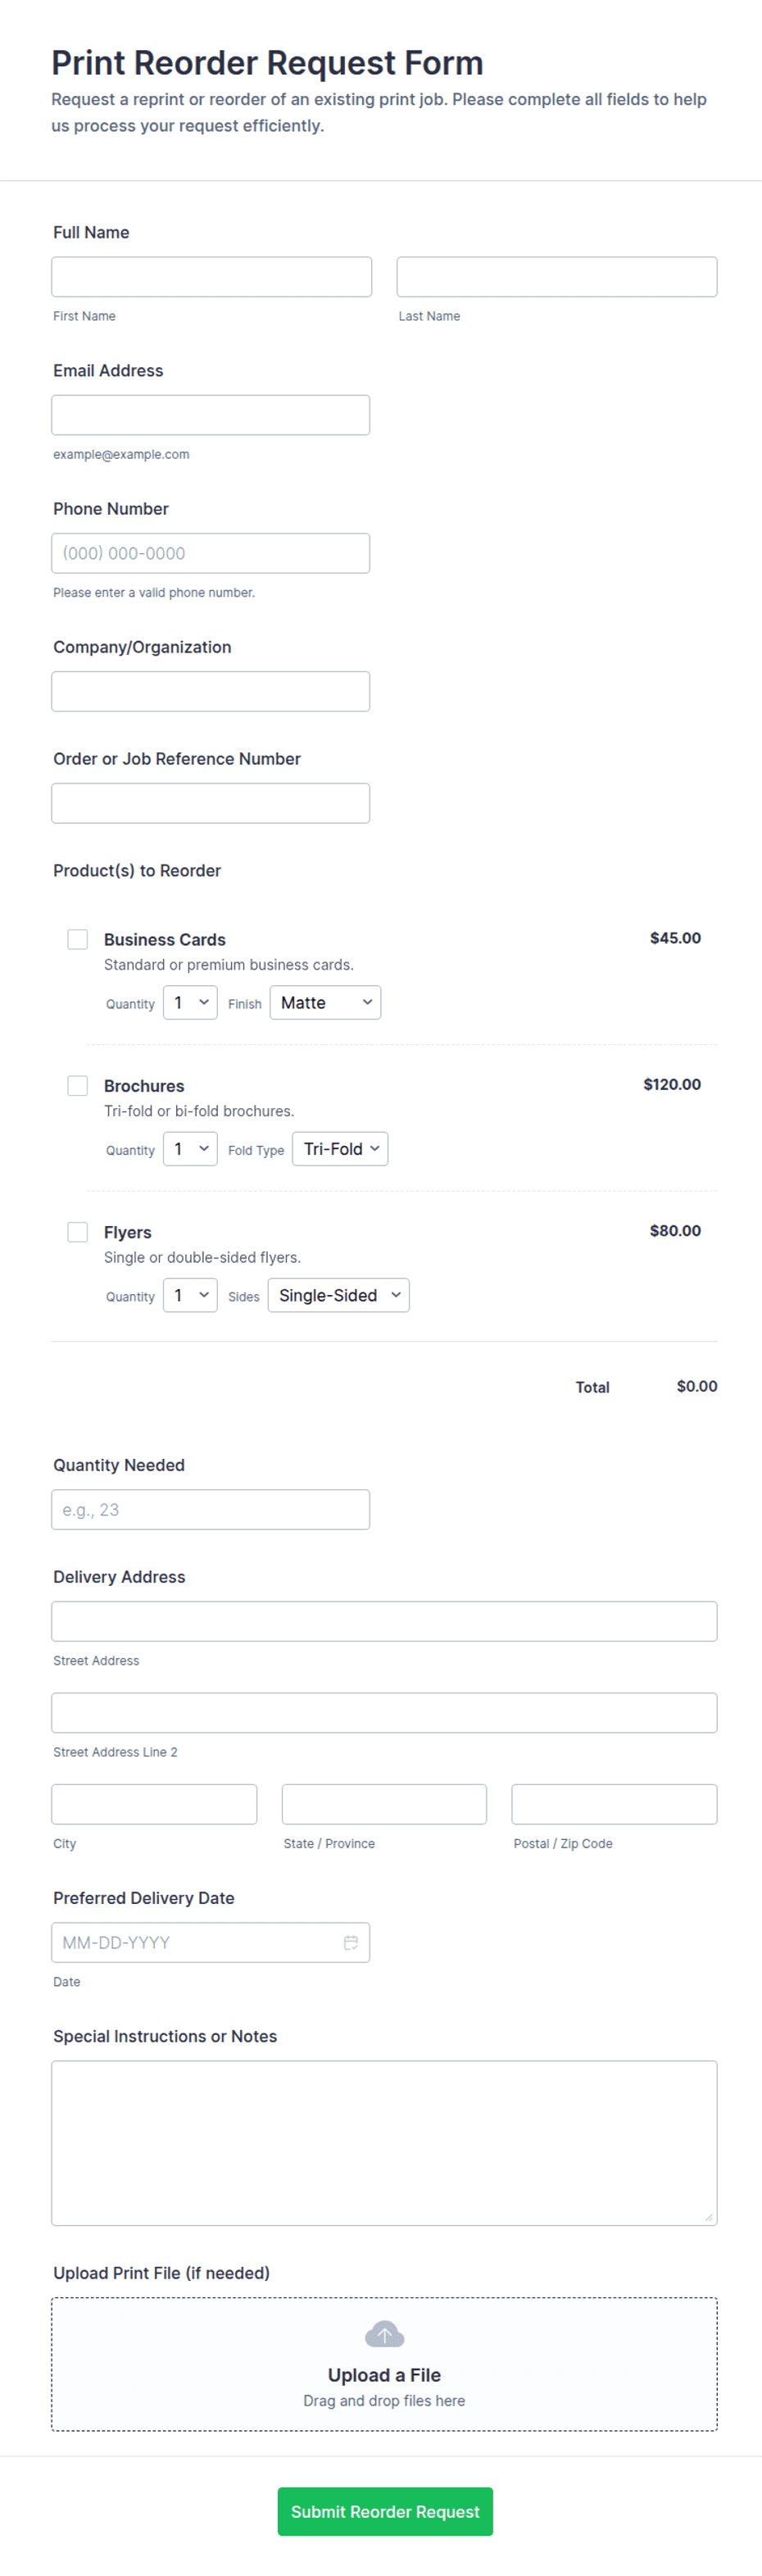Focus the Order or Job Reference Number field
Image resolution: width=762 pixels, height=2576 pixels.
click(211, 802)
